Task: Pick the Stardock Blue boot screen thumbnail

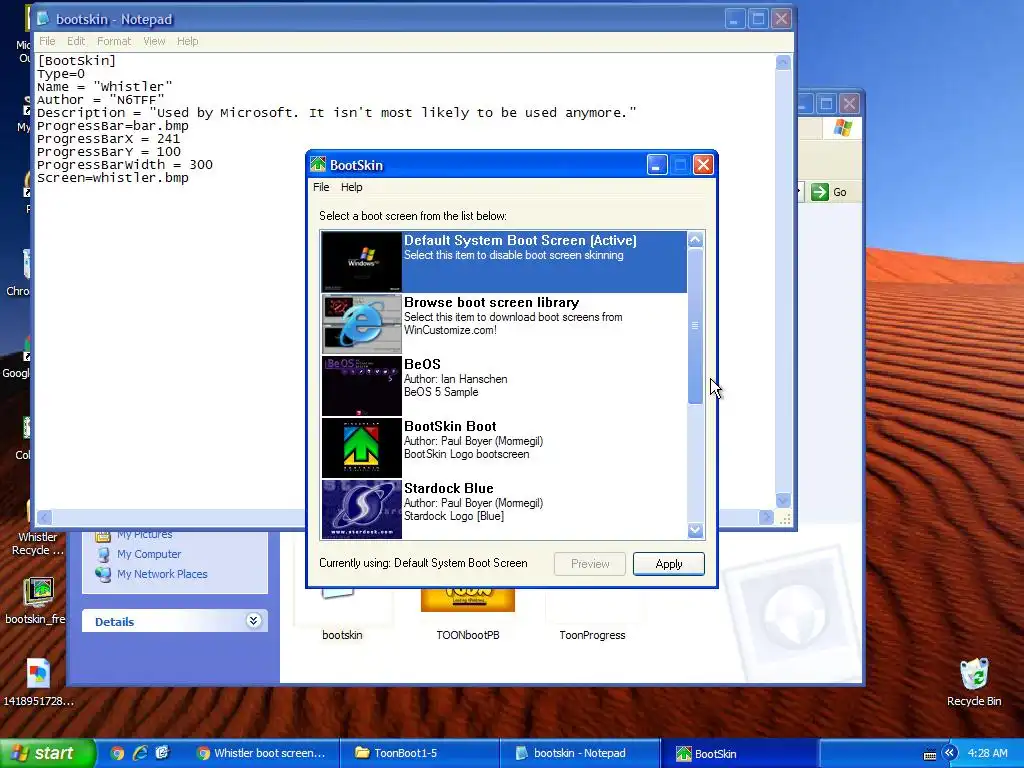Action: coord(362,509)
